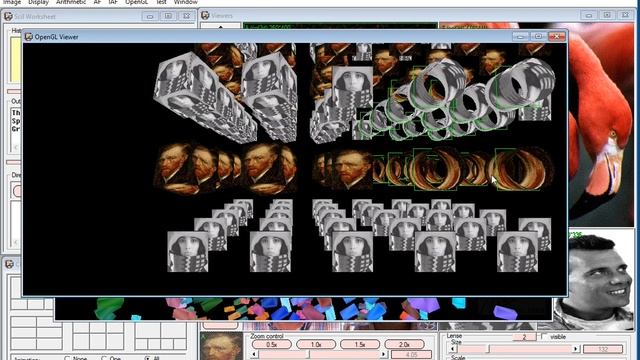Open the Image menu
The width and height of the screenshot is (640, 360).
click(12, 2)
